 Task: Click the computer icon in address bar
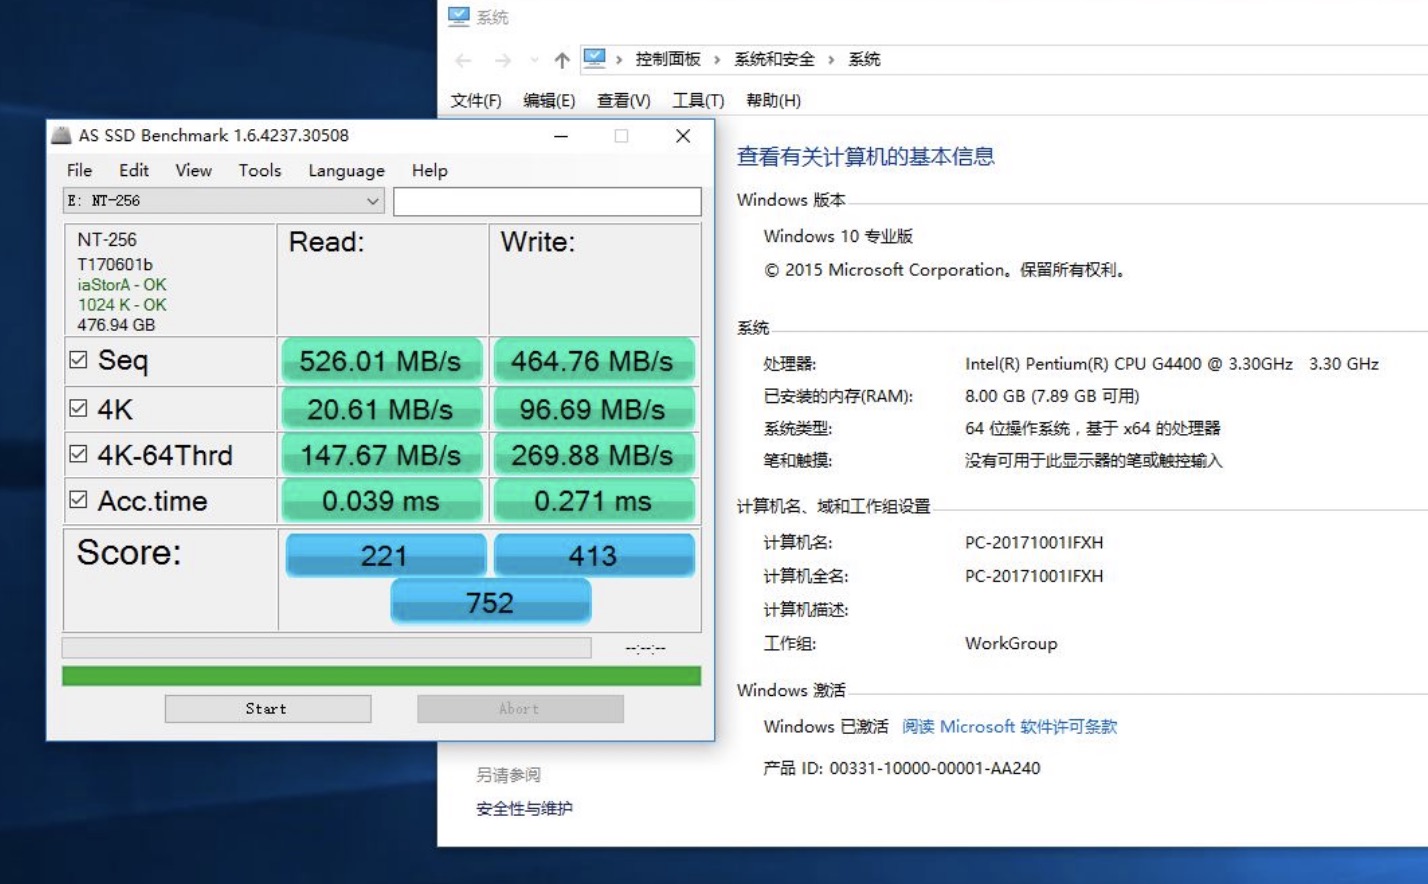tap(595, 59)
